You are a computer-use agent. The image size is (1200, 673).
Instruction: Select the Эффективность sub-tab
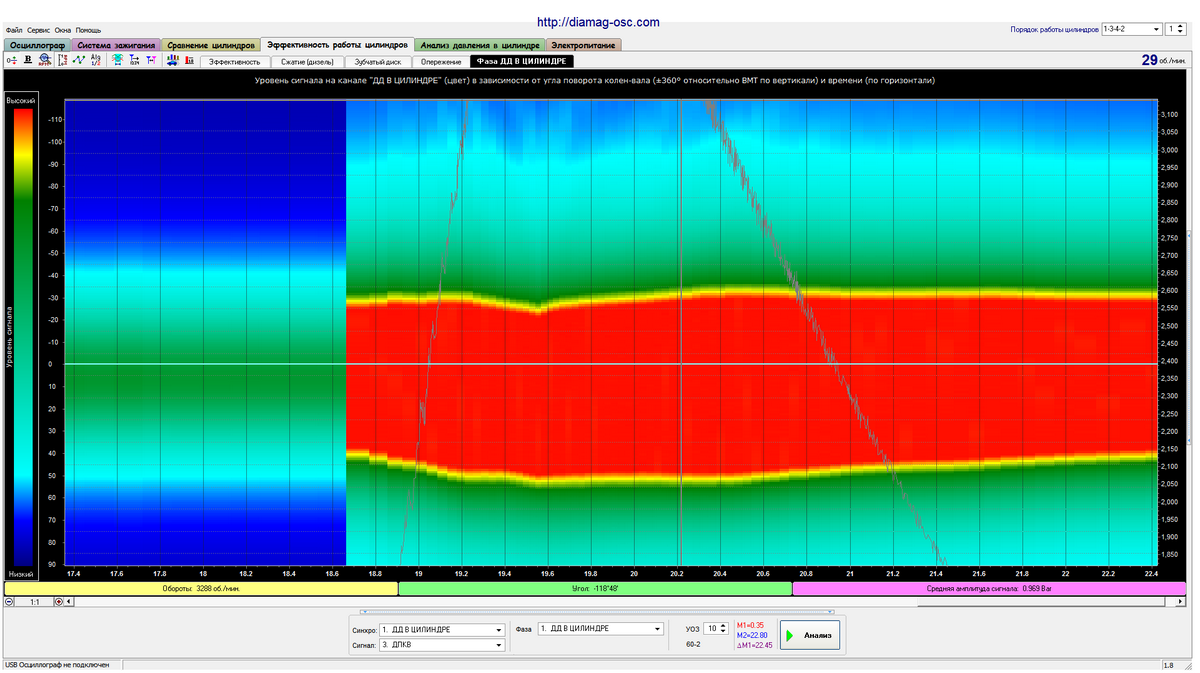(x=234, y=61)
